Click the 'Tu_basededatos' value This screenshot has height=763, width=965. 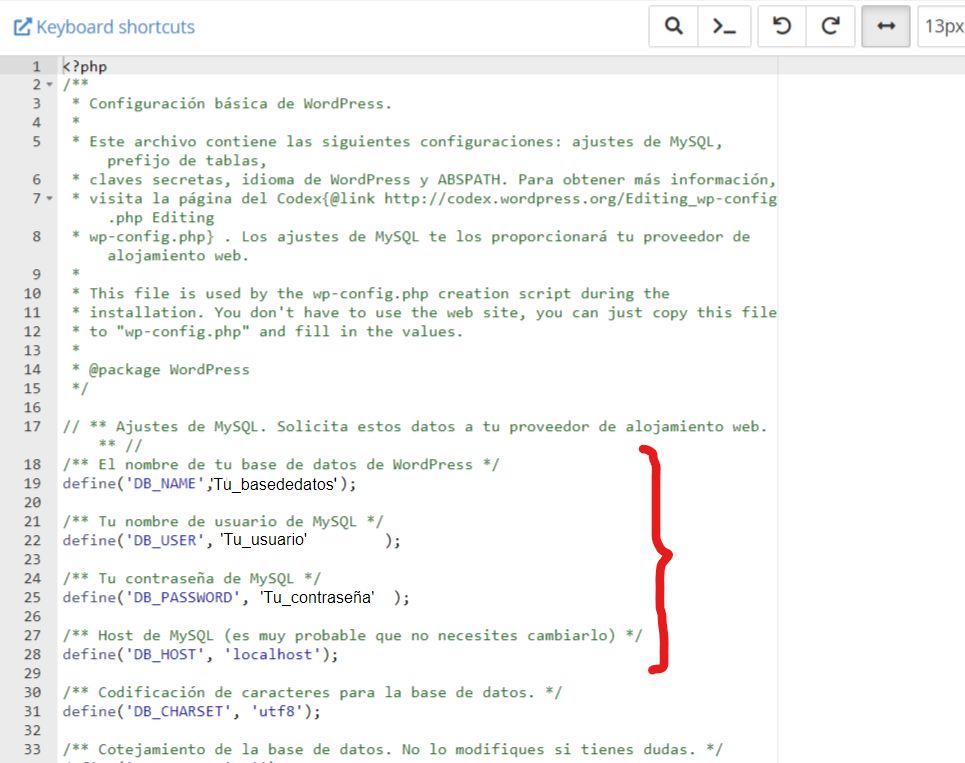pyautogui.click(x=274, y=484)
